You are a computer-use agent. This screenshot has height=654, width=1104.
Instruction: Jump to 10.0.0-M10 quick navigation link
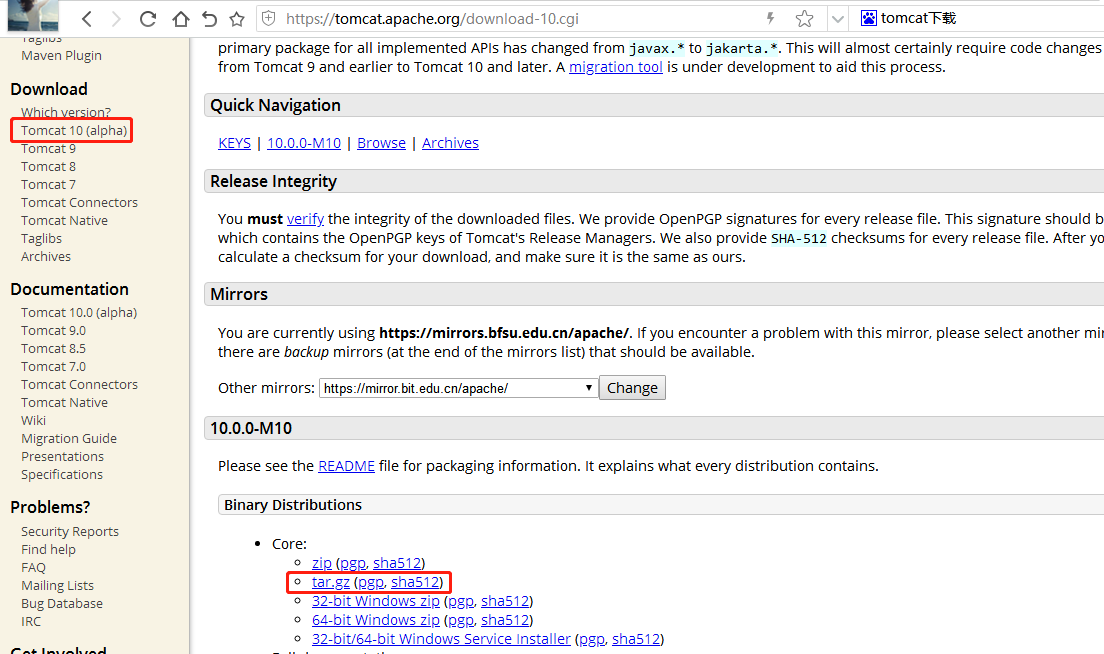click(x=304, y=143)
